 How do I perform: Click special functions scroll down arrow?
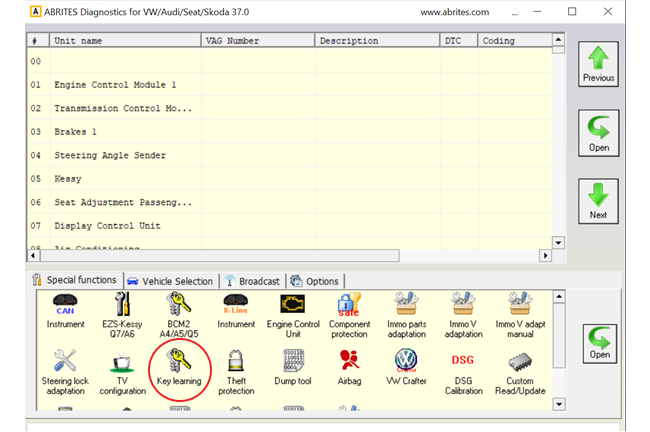[559, 404]
